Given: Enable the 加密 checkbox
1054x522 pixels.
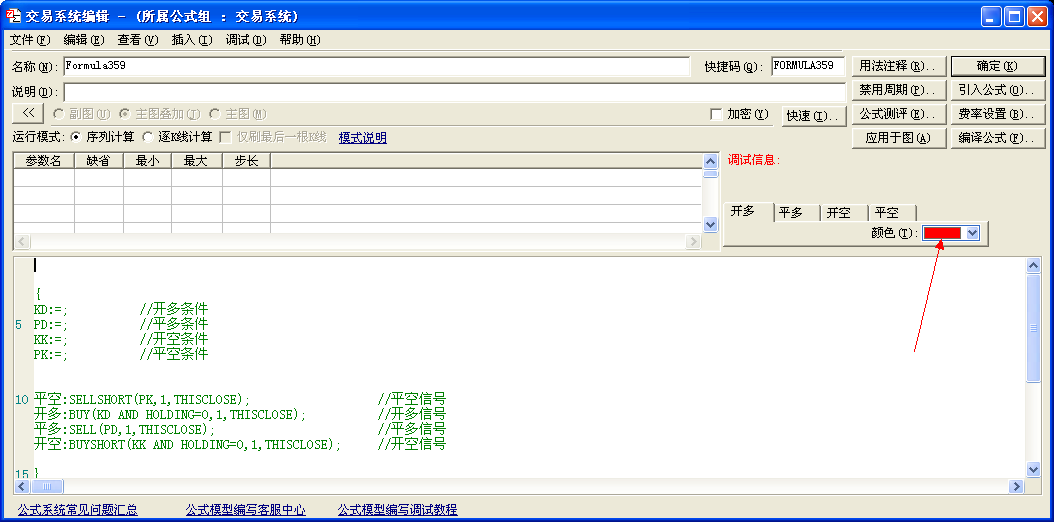Looking at the screenshot, I should click(x=716, y=114).
